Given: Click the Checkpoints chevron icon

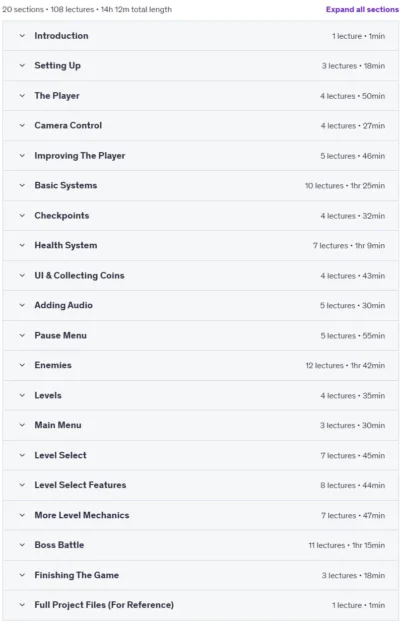Looking at the screenshot, I should pos(22,215).
